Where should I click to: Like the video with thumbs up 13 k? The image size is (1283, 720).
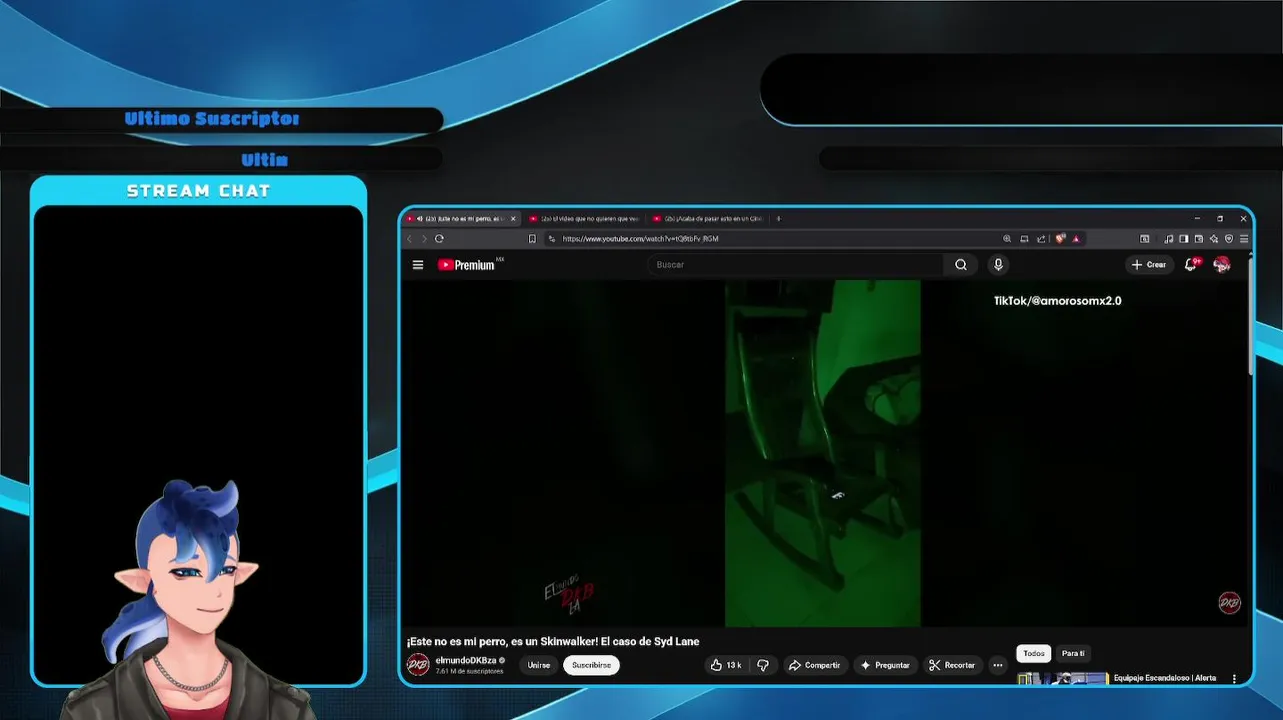pos(726,665)
